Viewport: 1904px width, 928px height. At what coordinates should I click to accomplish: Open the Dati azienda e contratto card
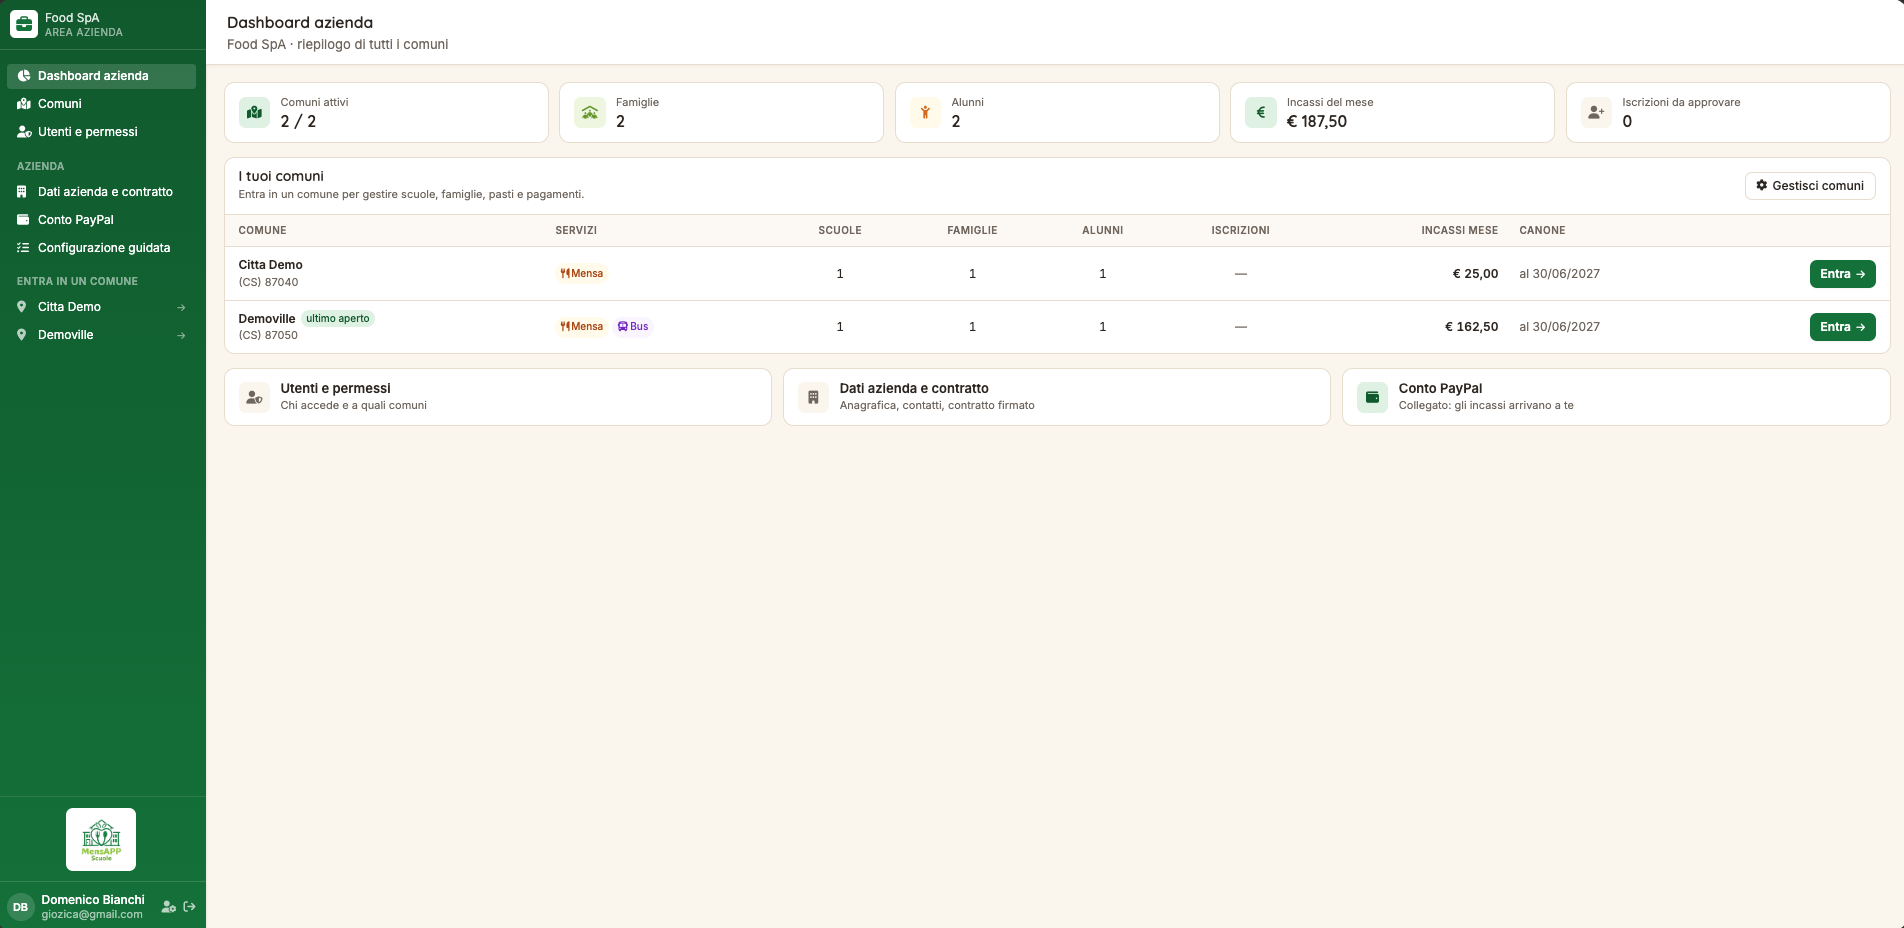[1056, 397]
